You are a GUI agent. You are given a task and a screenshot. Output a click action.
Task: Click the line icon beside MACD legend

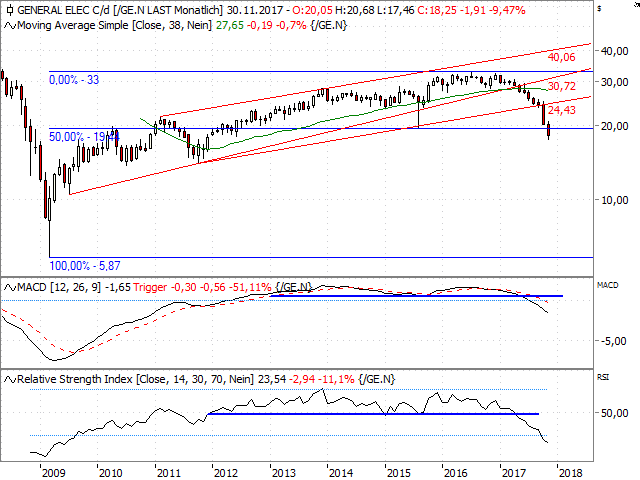coord(9,287)
